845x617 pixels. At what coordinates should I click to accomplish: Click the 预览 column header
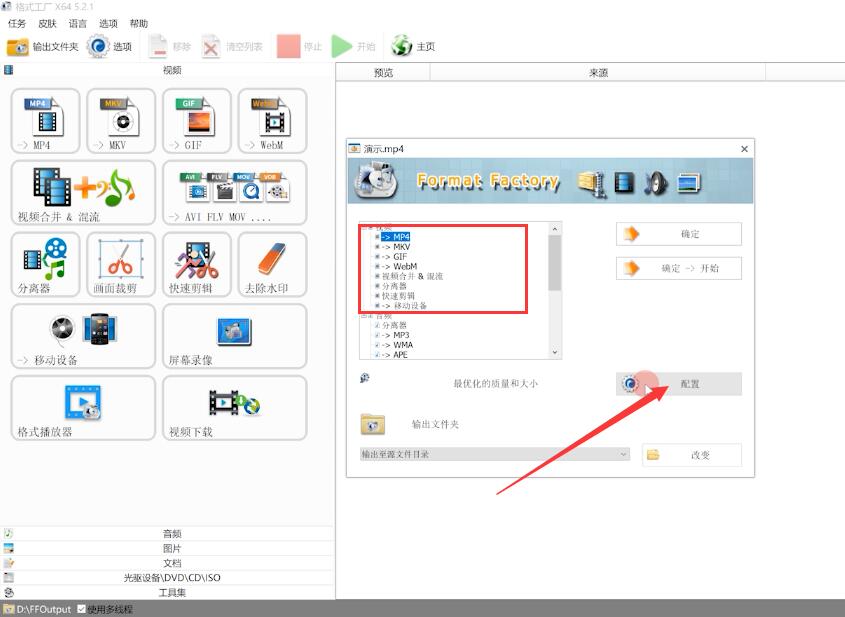(383, 72)
